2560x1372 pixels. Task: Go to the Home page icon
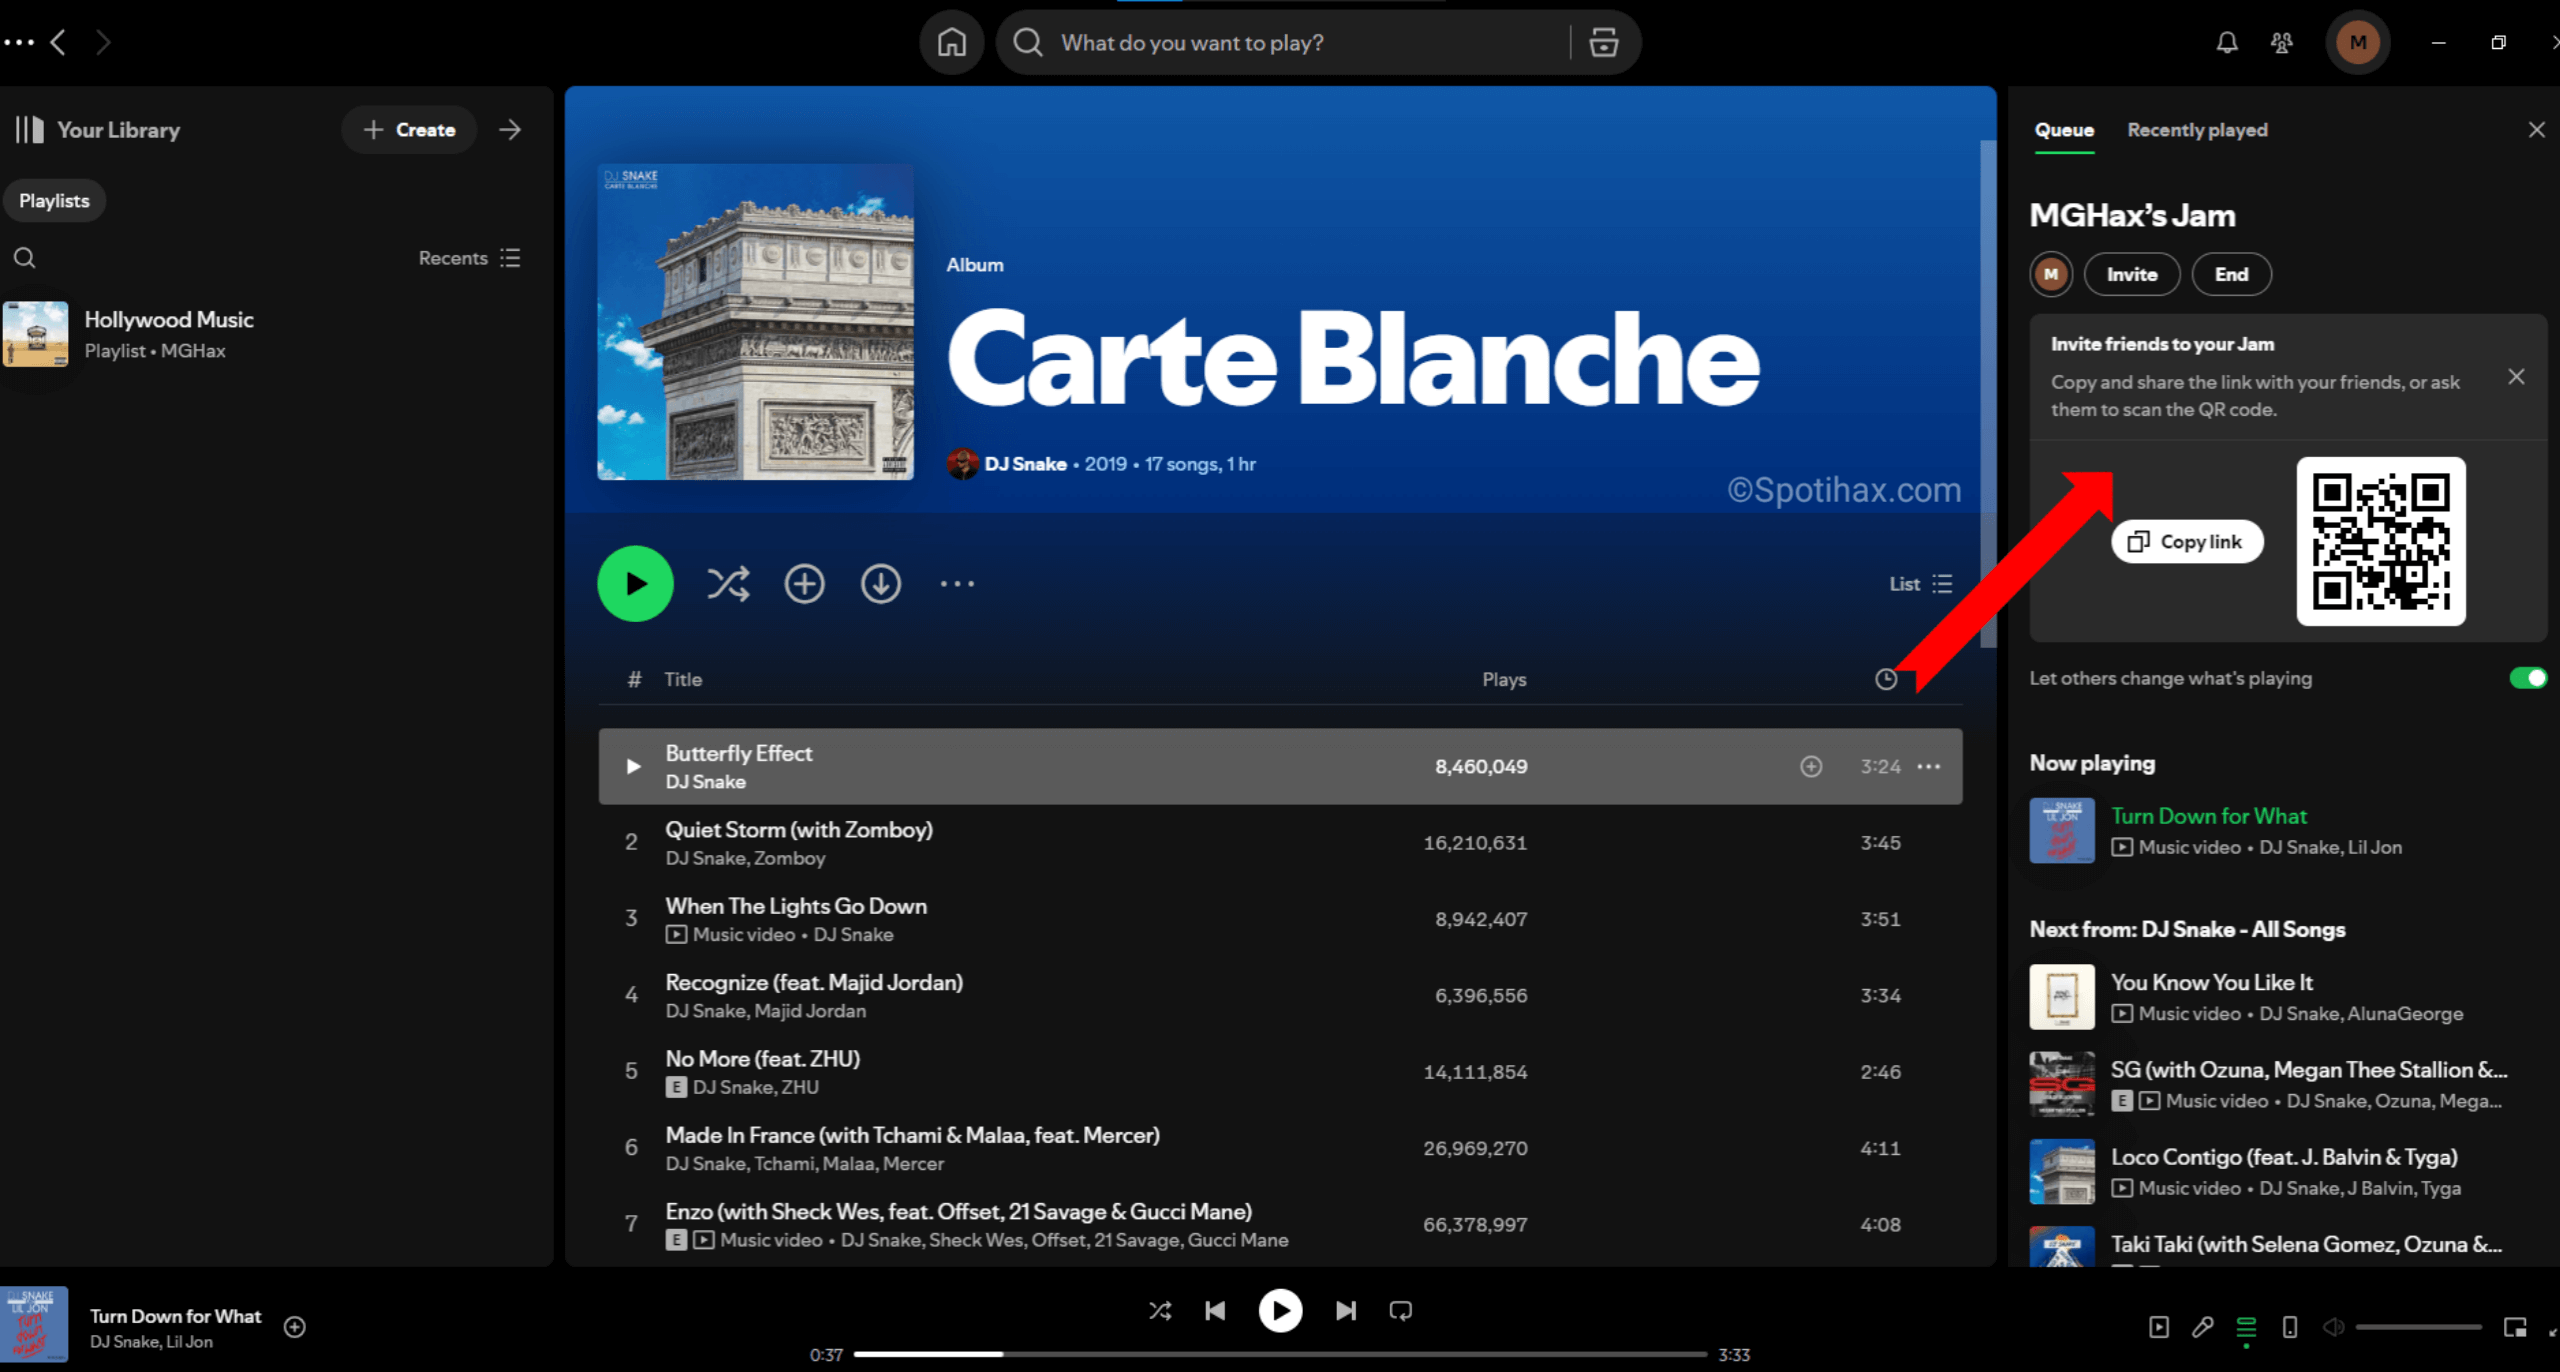[951, 42]
